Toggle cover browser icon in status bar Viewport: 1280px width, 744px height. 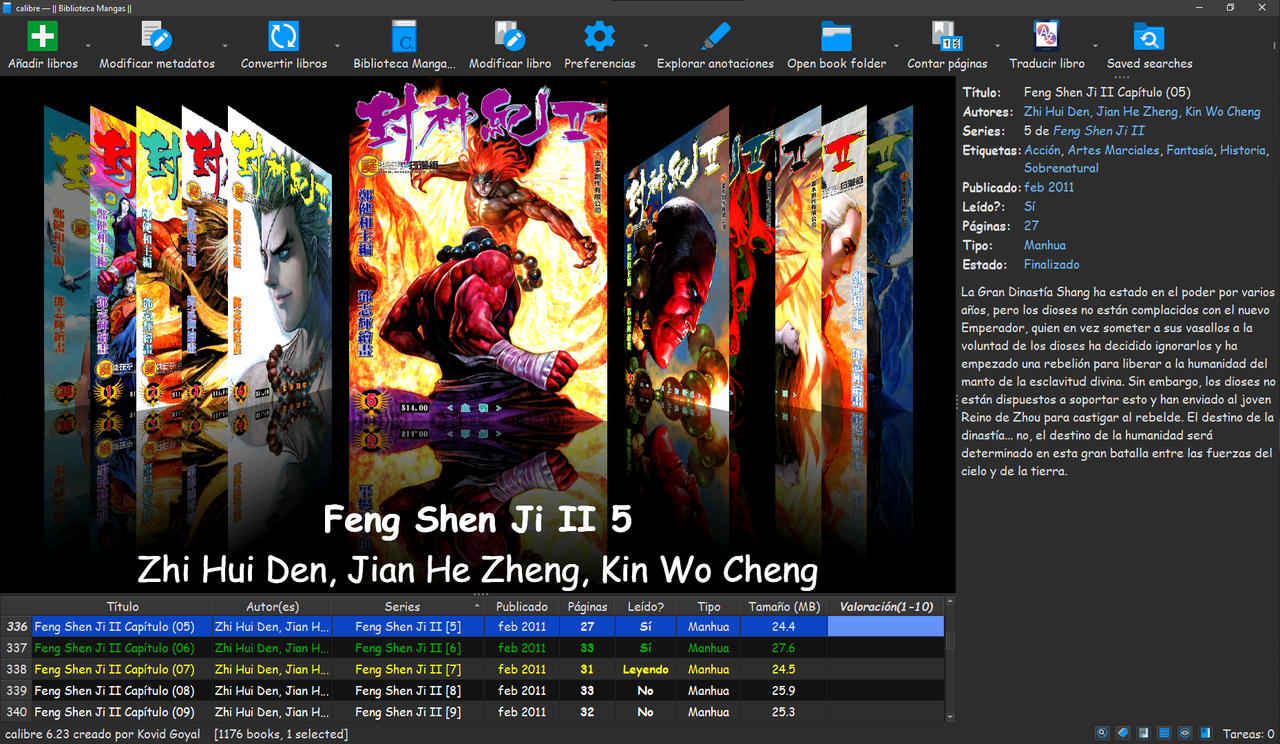point(1144,733)
